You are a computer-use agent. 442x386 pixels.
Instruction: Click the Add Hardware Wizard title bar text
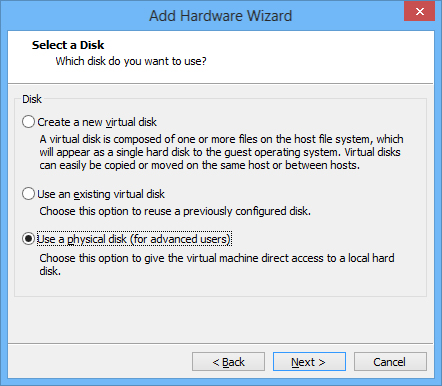pyautogui.click(x=220, y=16)
